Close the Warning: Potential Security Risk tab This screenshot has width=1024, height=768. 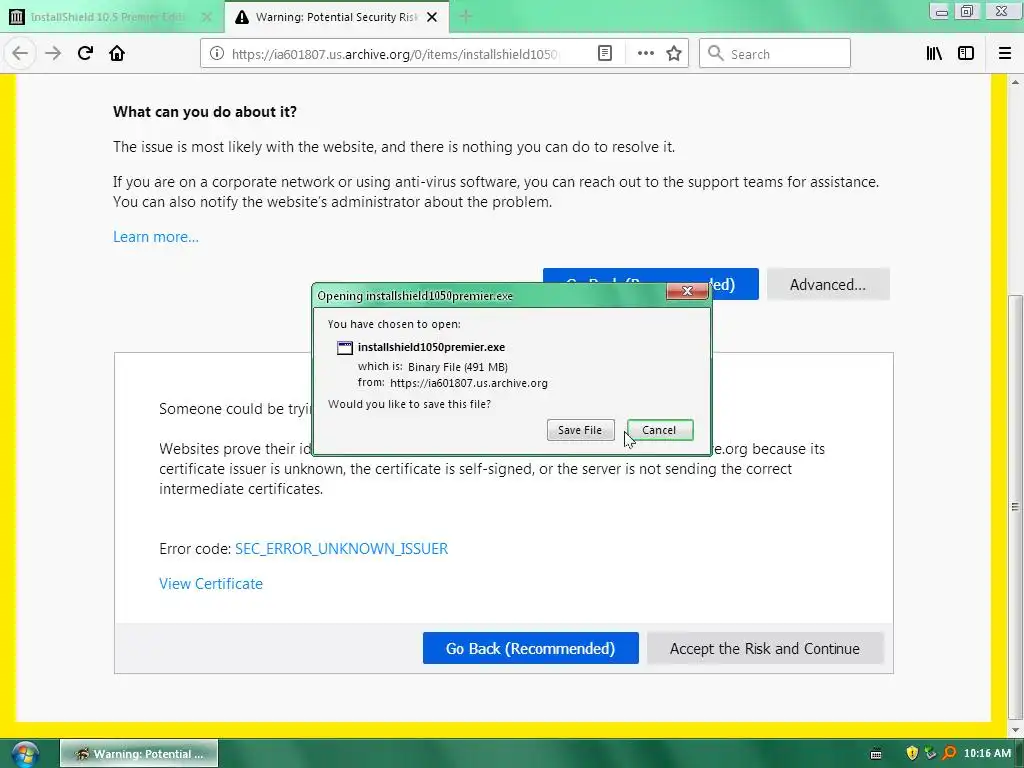point(432,18)
